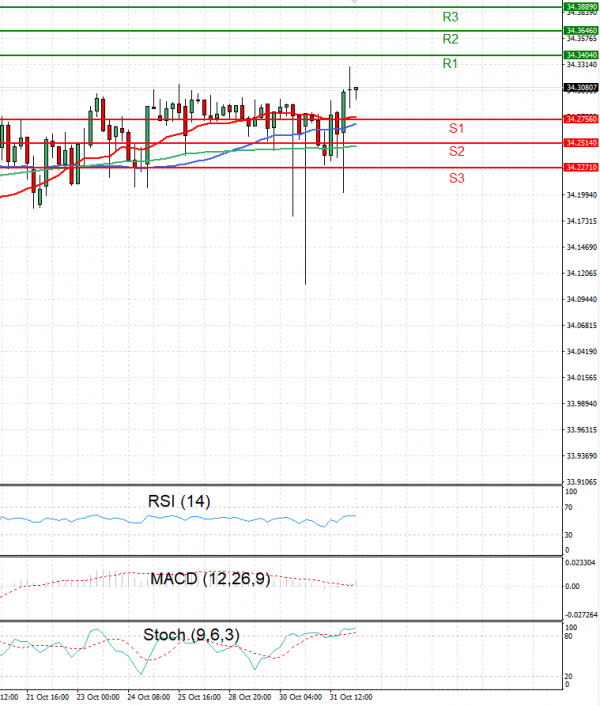Click the 33.91065 price axis value
Image resolution: width=600 pixels, height=706 pixels.
[x=582, y=482]
